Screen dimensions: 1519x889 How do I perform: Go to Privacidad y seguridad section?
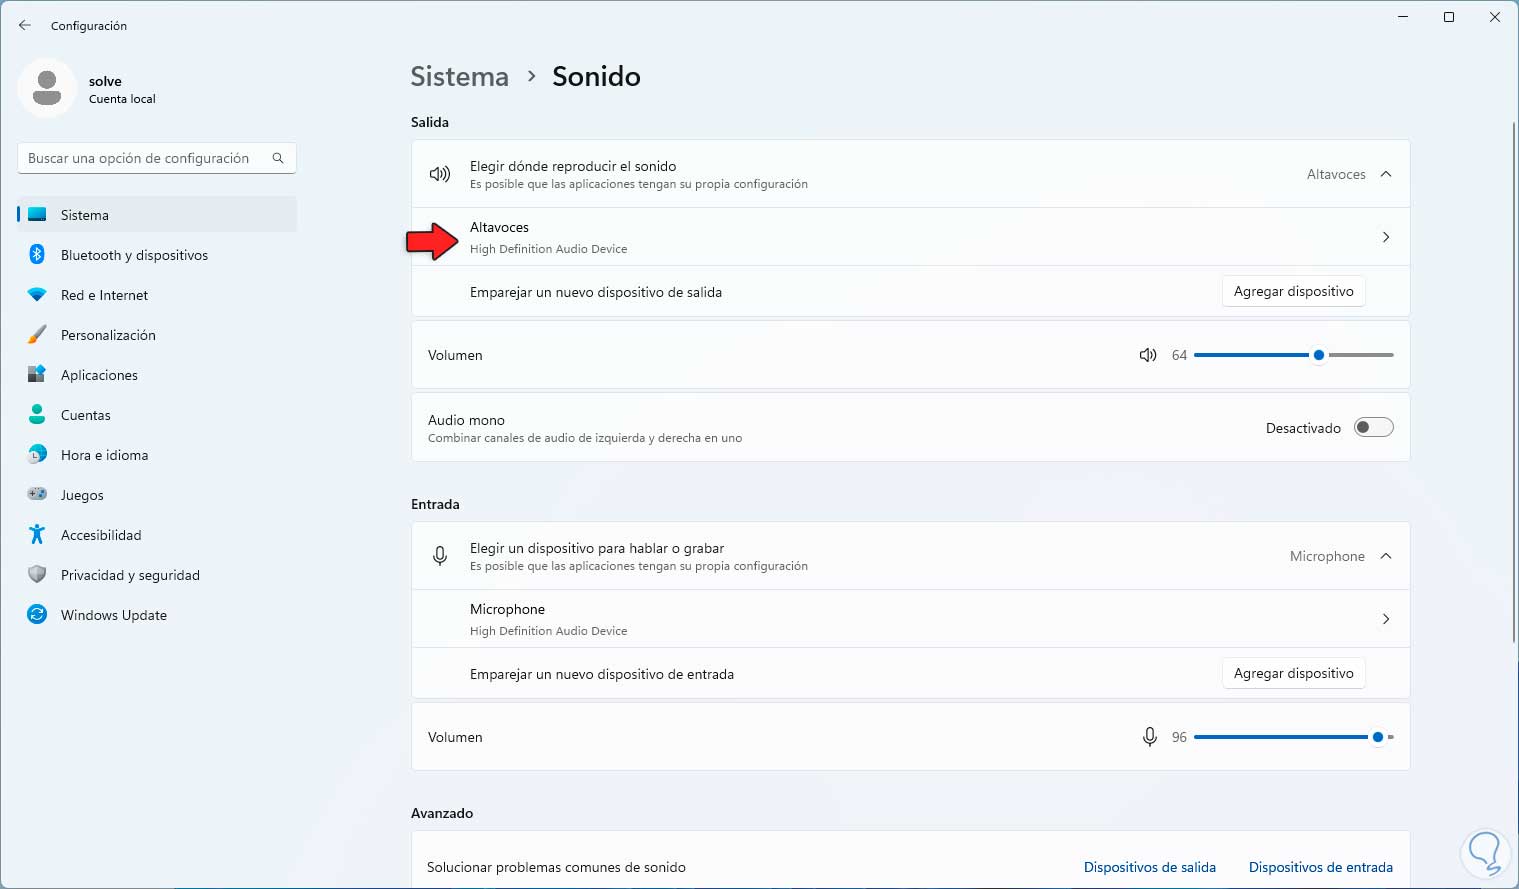pyautogui.click(x=130, y=575)
